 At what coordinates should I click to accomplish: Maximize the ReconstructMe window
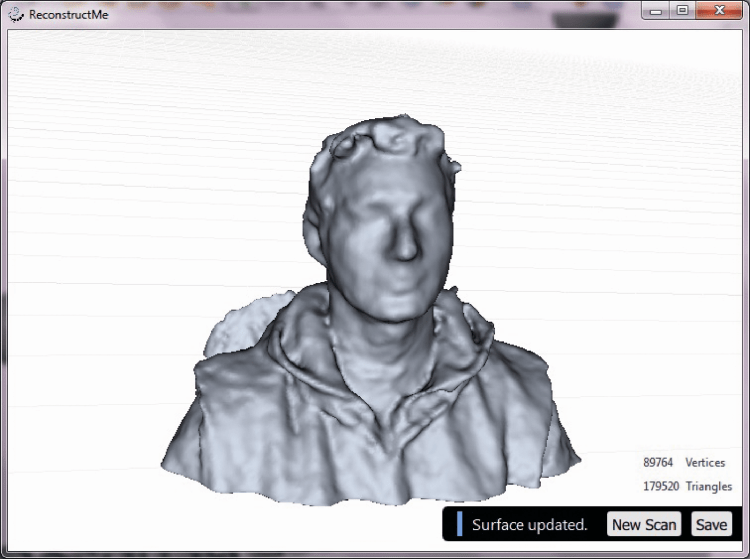click(682, 11)
